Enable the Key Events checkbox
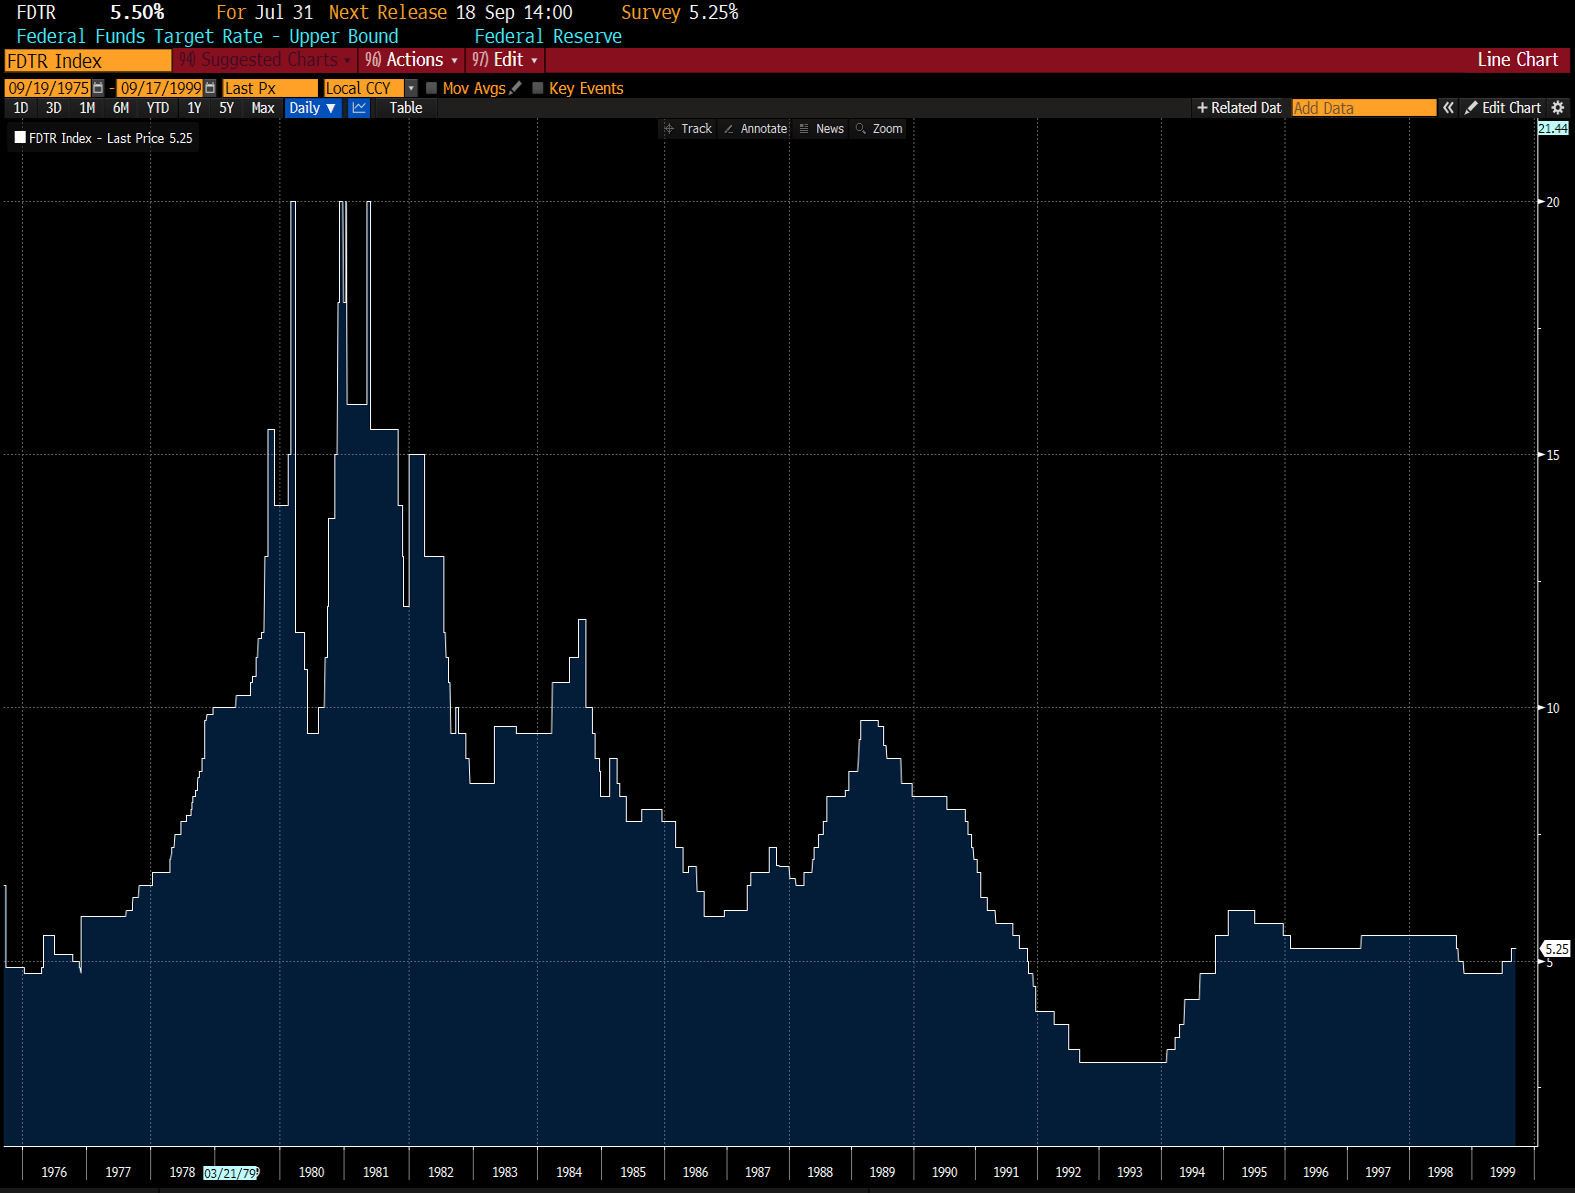 pyautogui.click(x=538, y=88)
